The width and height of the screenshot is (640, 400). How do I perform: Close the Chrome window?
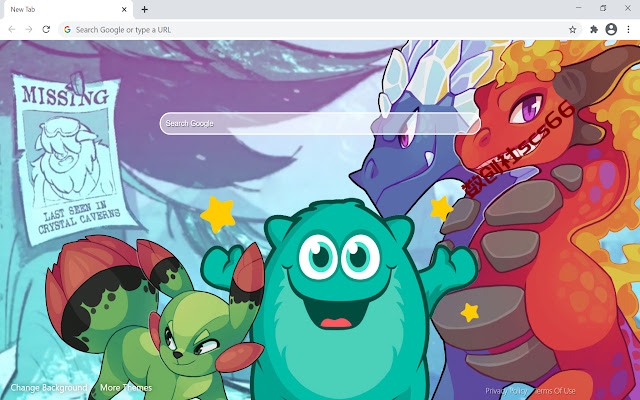628,8
